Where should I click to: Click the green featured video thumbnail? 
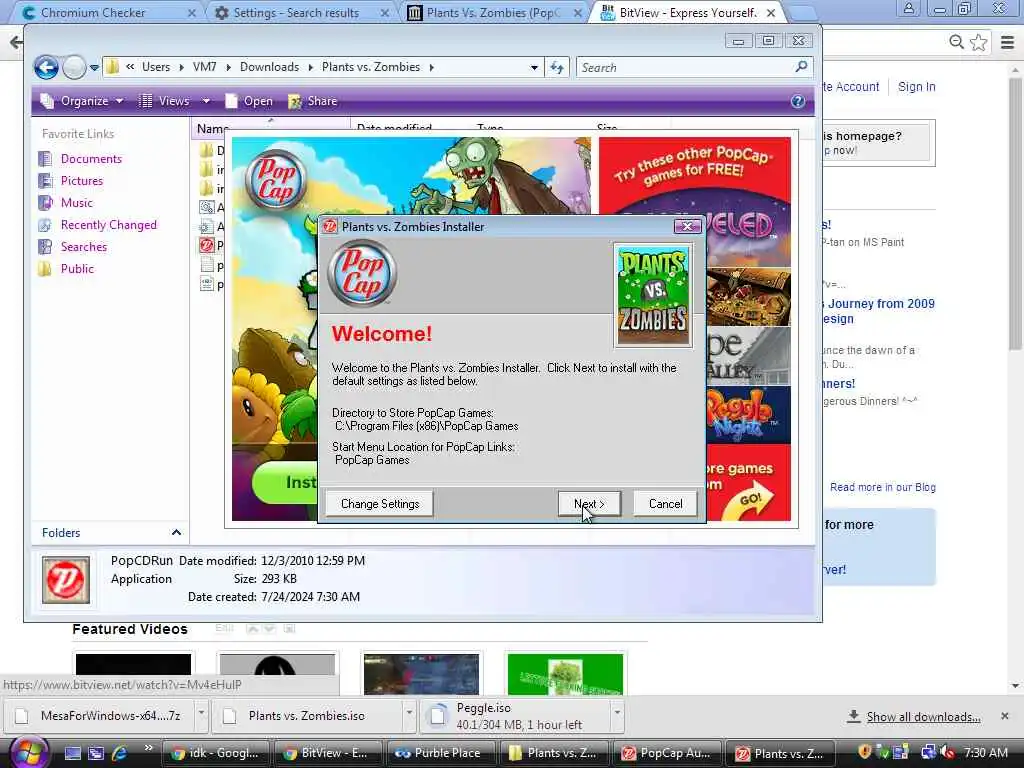click(x=565, y=673)
